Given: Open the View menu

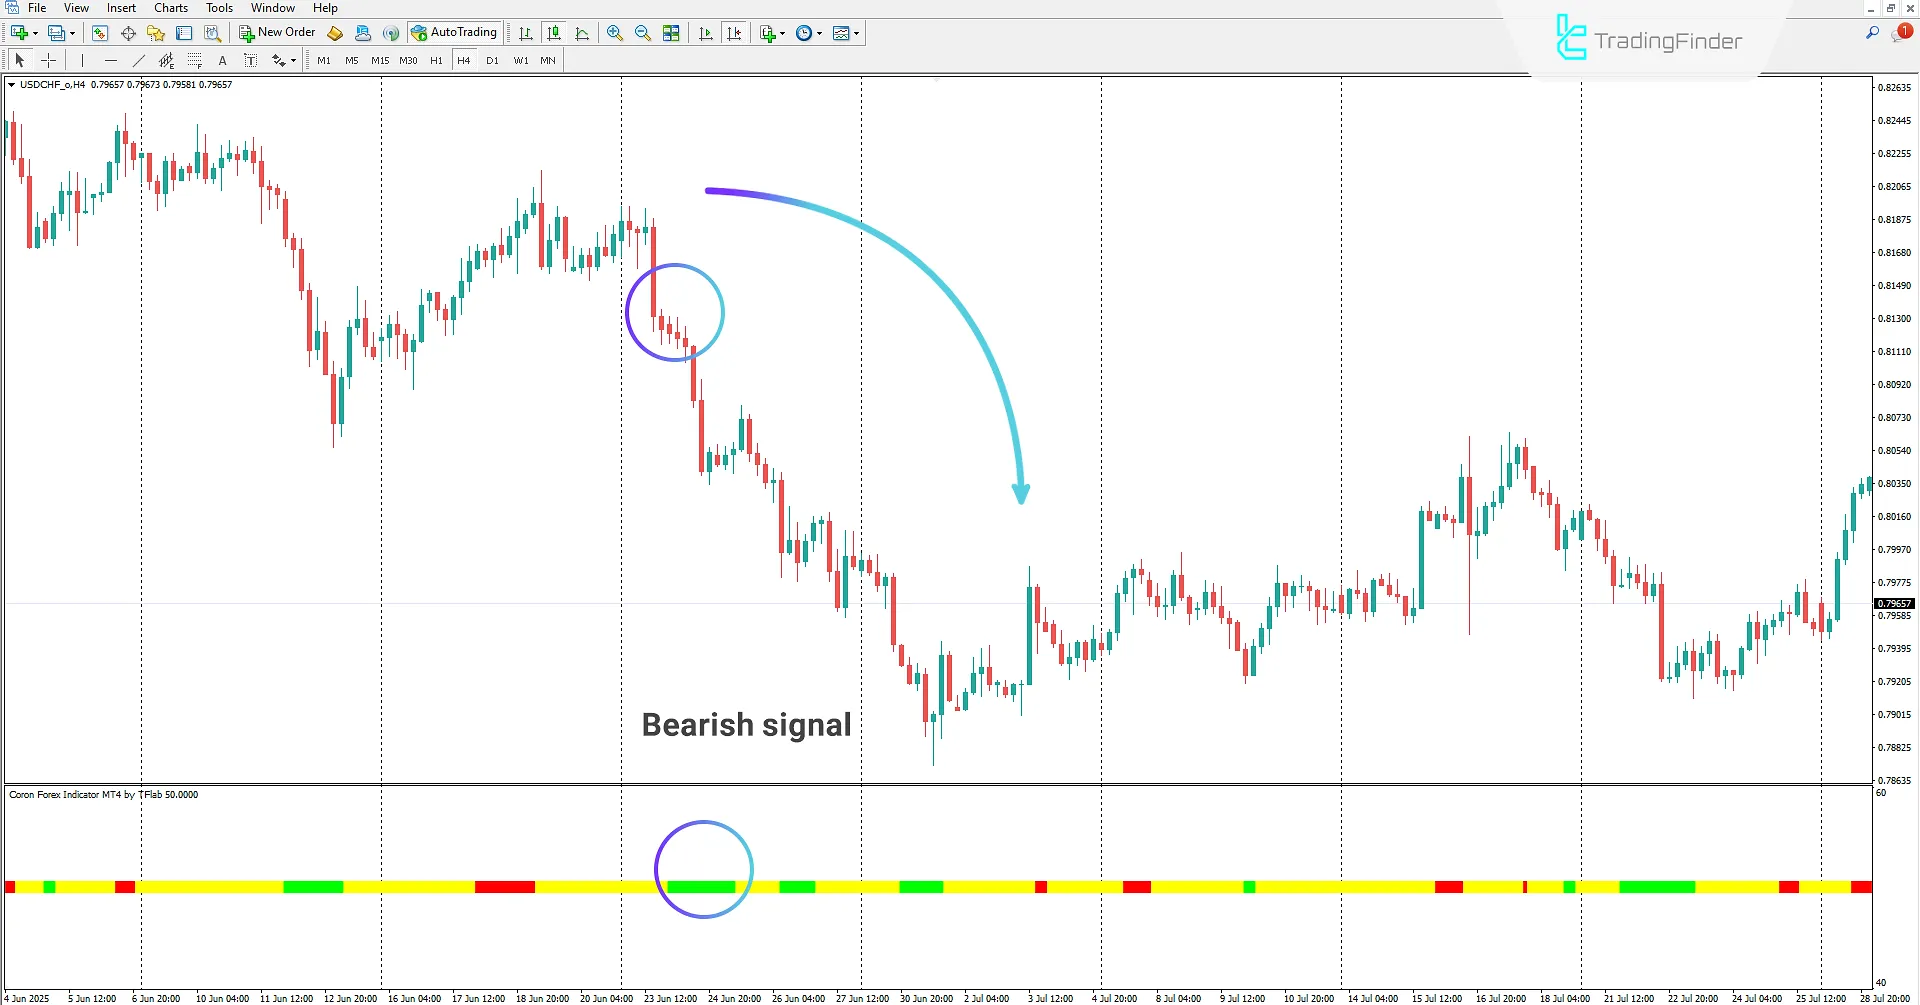Looking at the screenshot, I should pyautogui.click(x=76, y=8).
